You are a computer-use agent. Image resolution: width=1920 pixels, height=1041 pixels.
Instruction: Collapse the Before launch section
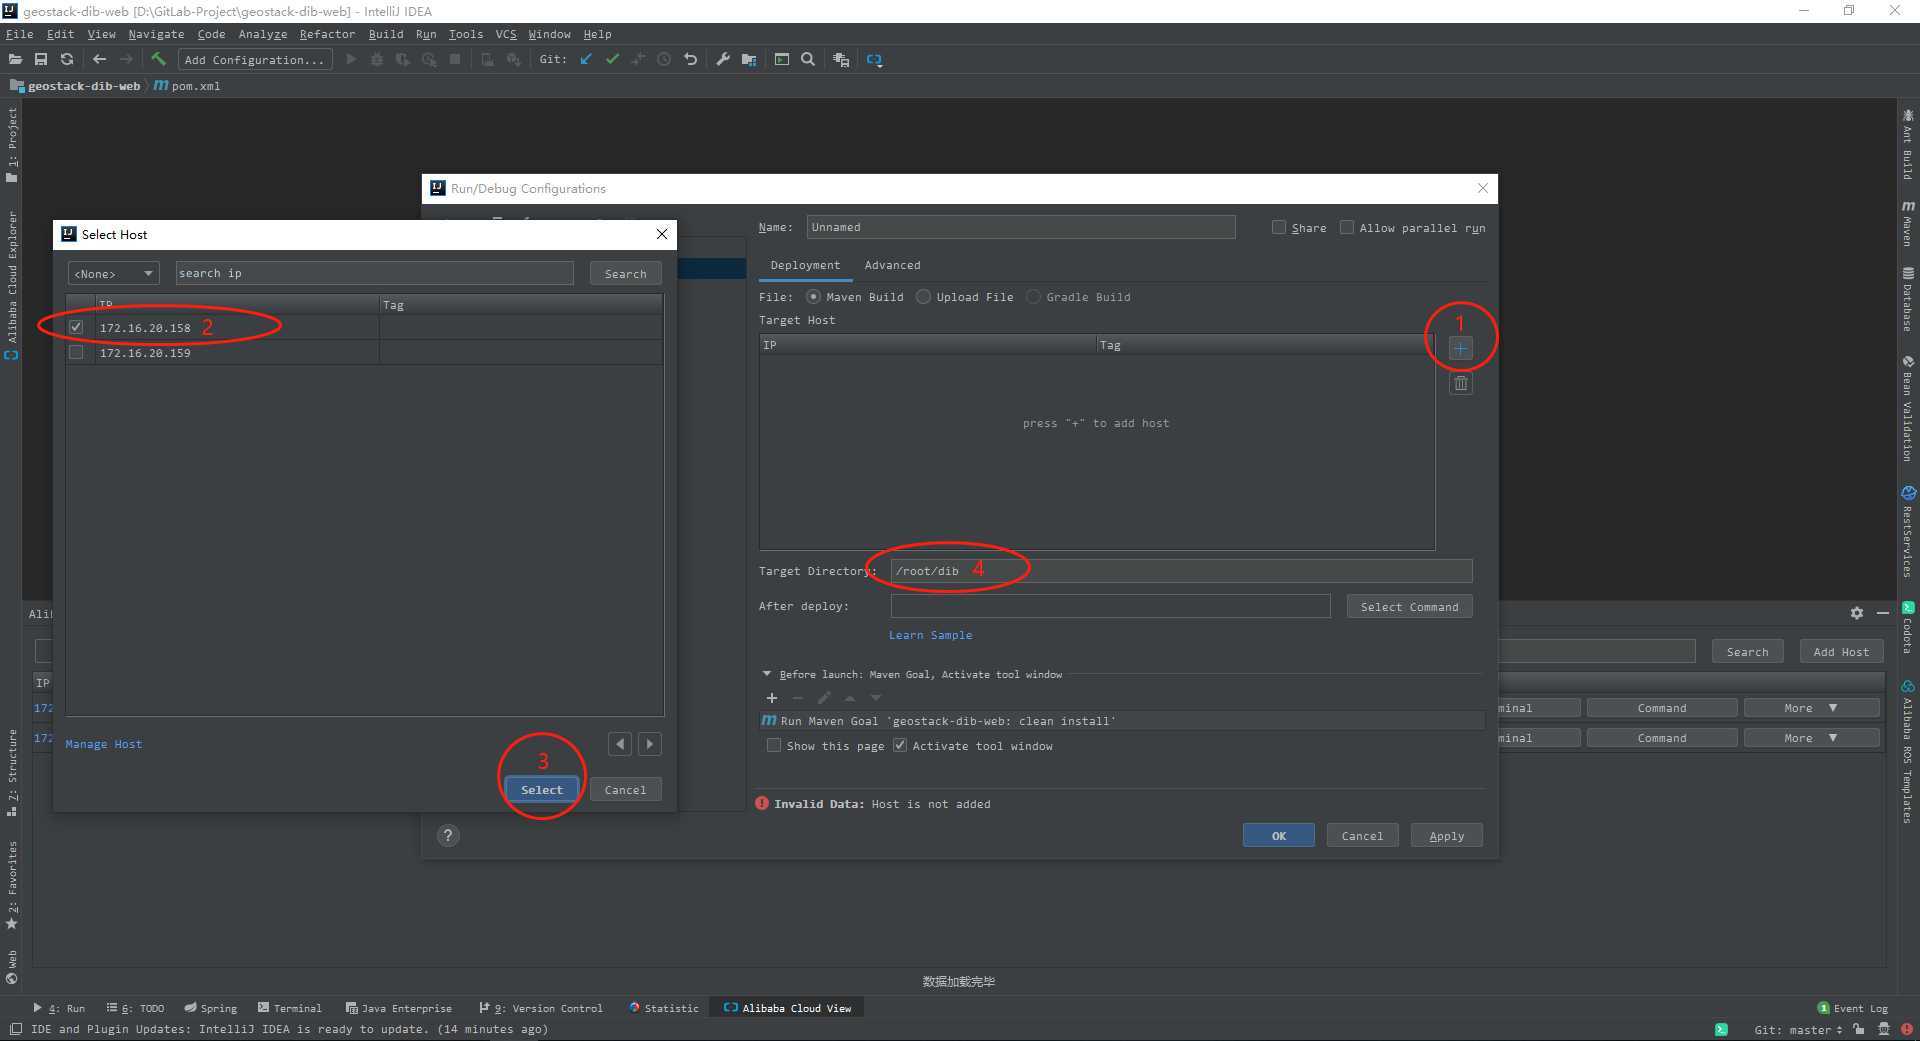pyautogui.click(x=767, y=674)
